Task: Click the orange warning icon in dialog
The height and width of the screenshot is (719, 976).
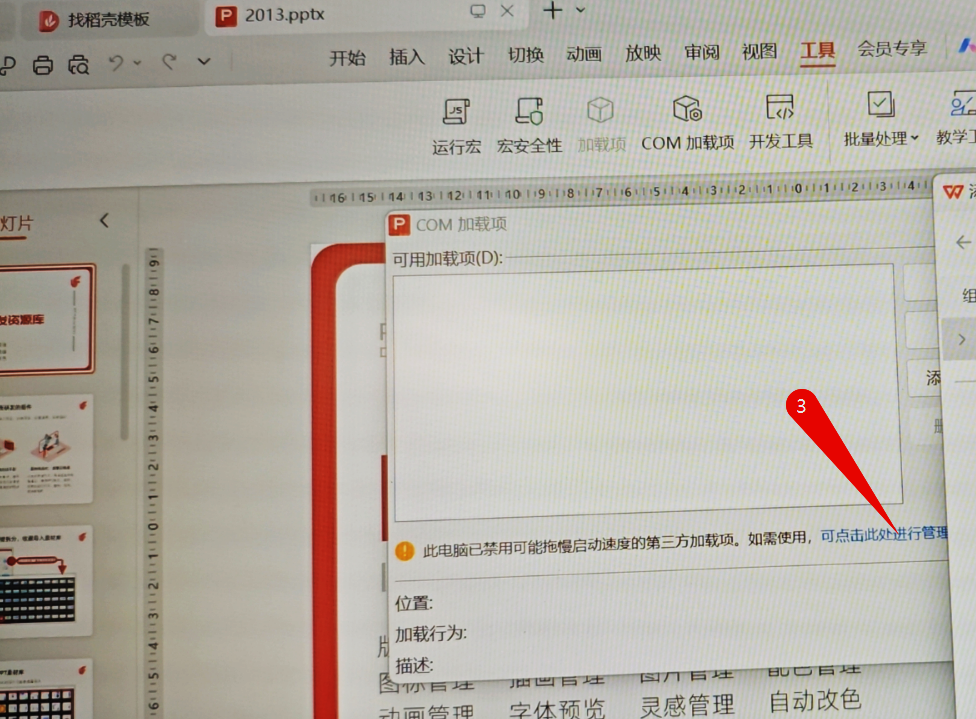Action: click(x=405, y=550)
